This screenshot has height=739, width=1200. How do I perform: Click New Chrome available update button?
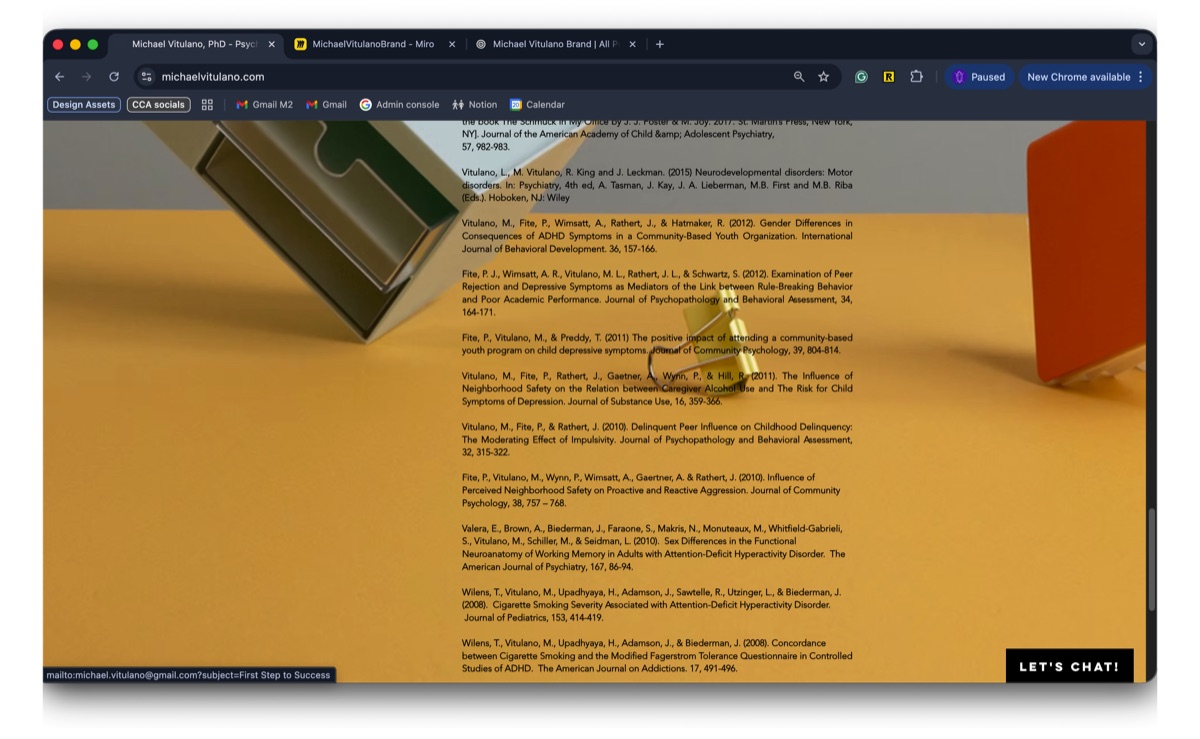[x=1078, y=77]
